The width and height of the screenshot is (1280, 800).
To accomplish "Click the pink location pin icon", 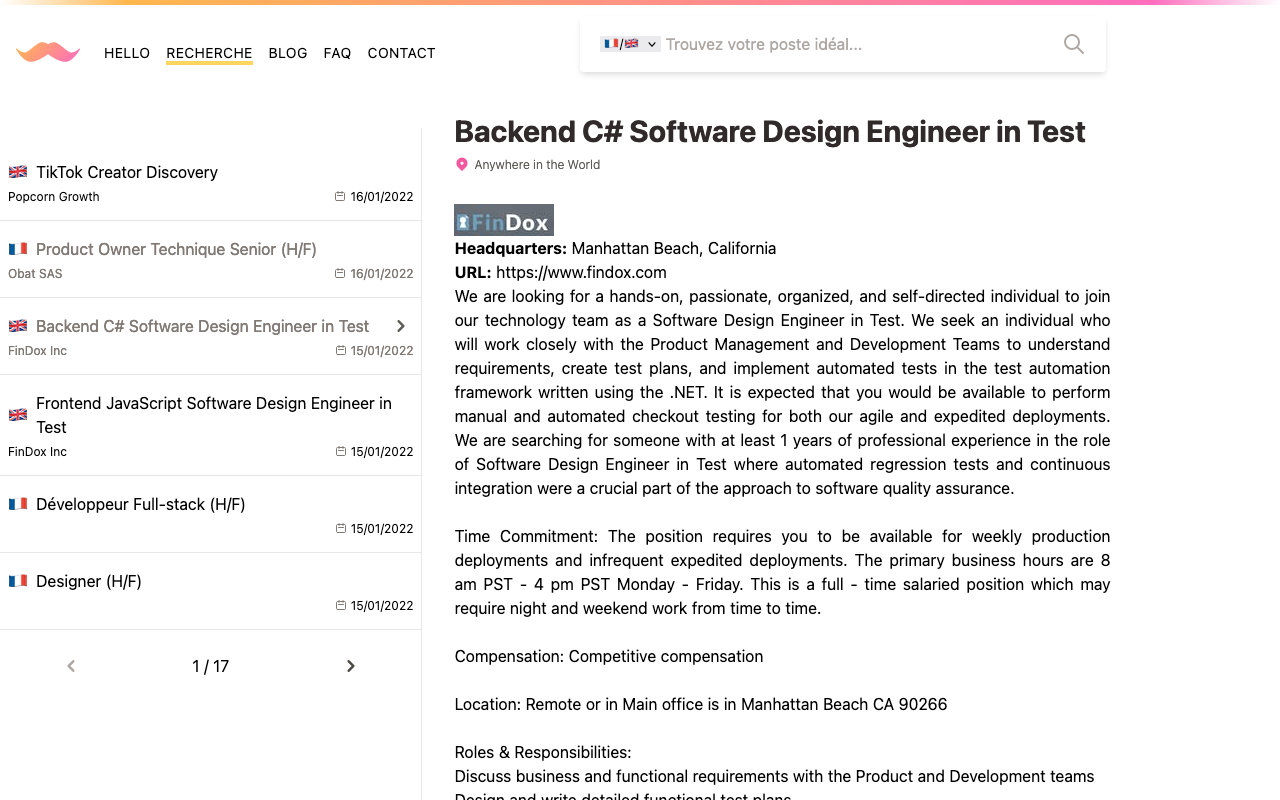I will [x=461, y=164].
